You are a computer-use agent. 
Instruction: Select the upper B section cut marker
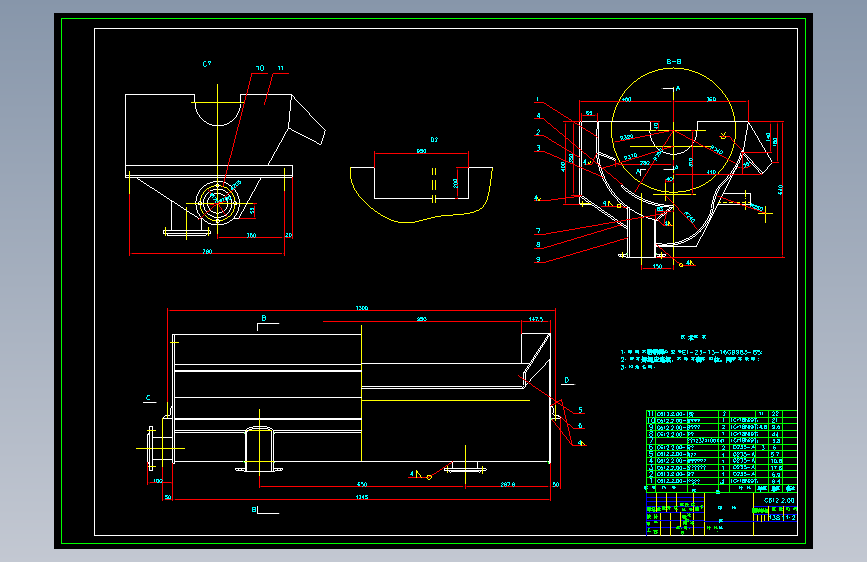pos(264,318)
